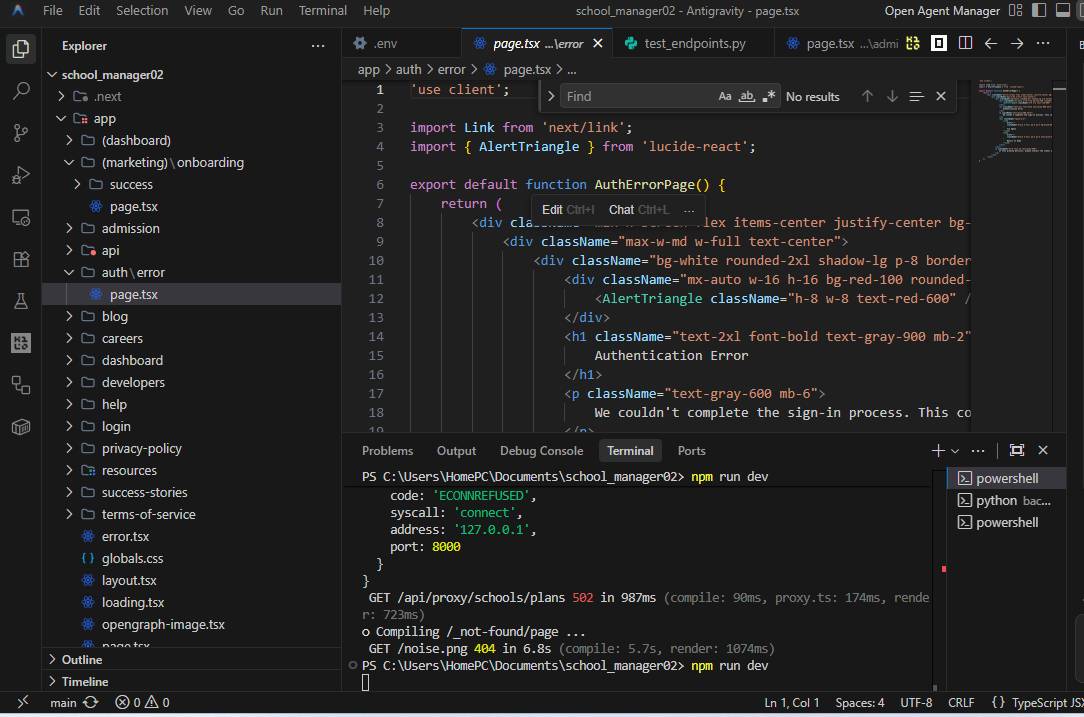Open the Search view in activity bar
Image resolution: width=1084 pixels, height=717 pixels.
pos(21,91)
